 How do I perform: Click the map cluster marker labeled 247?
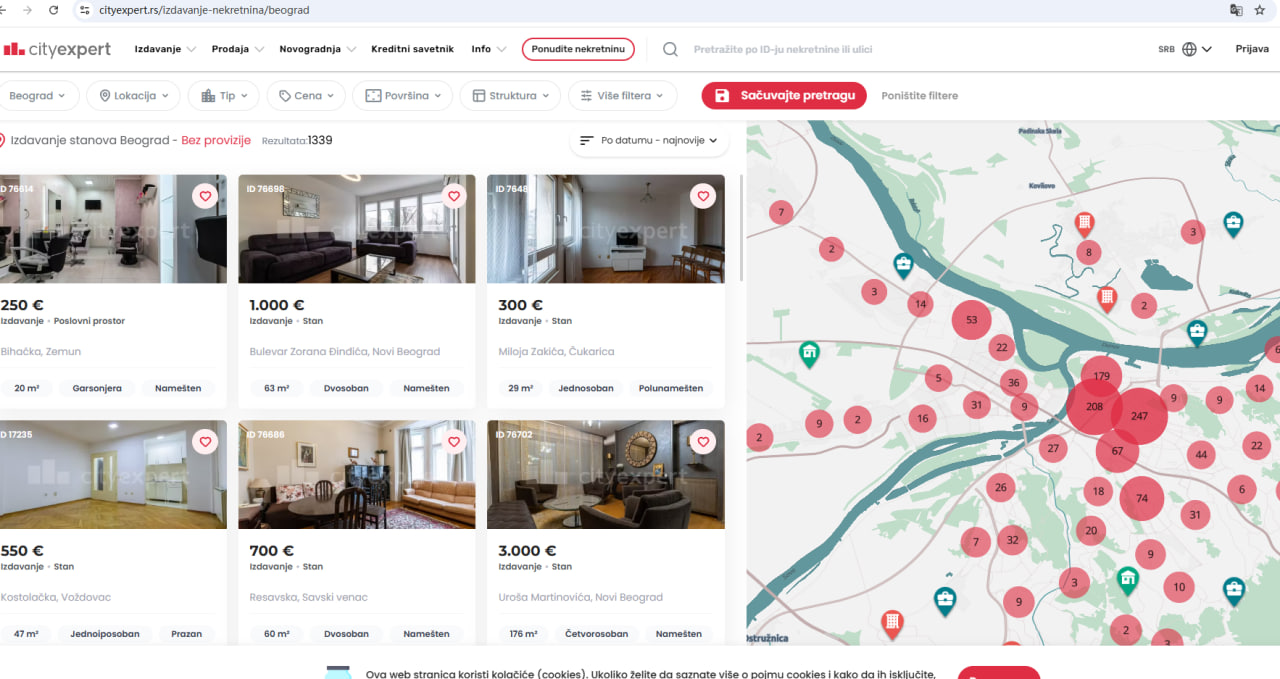1139,416
